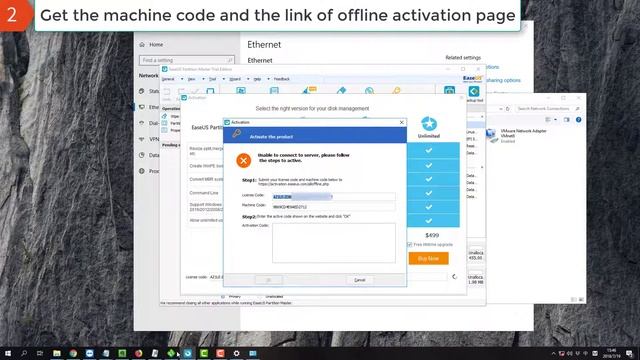Open Data usage icon in Settings sidebar
Image resolution: width=640 pixels, height=360 pixels.
142,155
